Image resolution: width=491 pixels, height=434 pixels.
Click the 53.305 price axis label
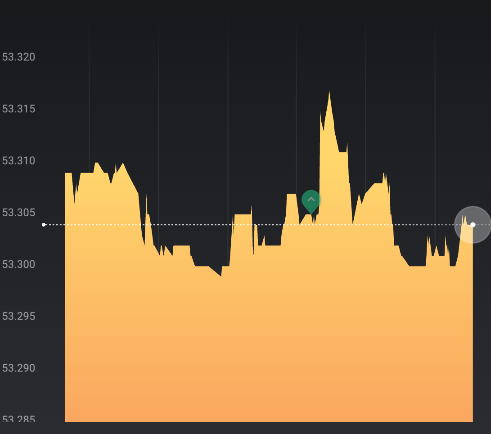click(x=19, y=212)
